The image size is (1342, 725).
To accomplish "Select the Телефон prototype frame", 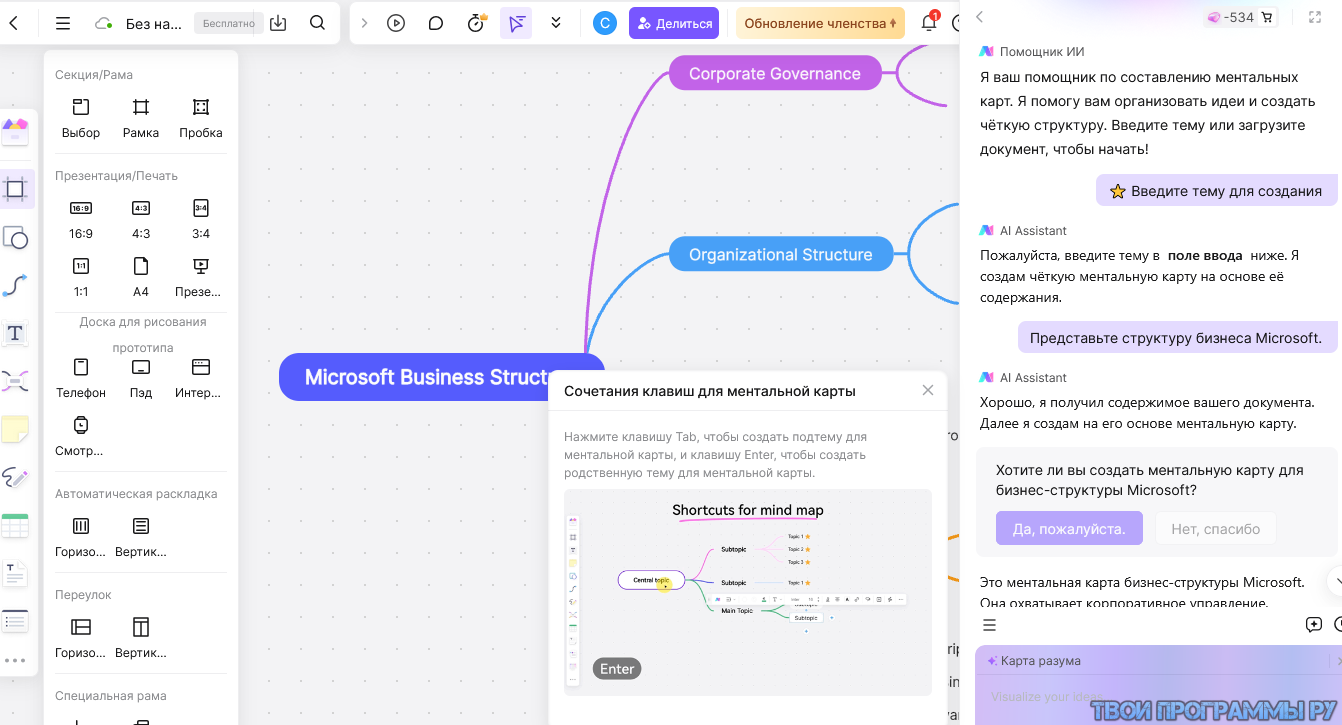I will 81,378.
